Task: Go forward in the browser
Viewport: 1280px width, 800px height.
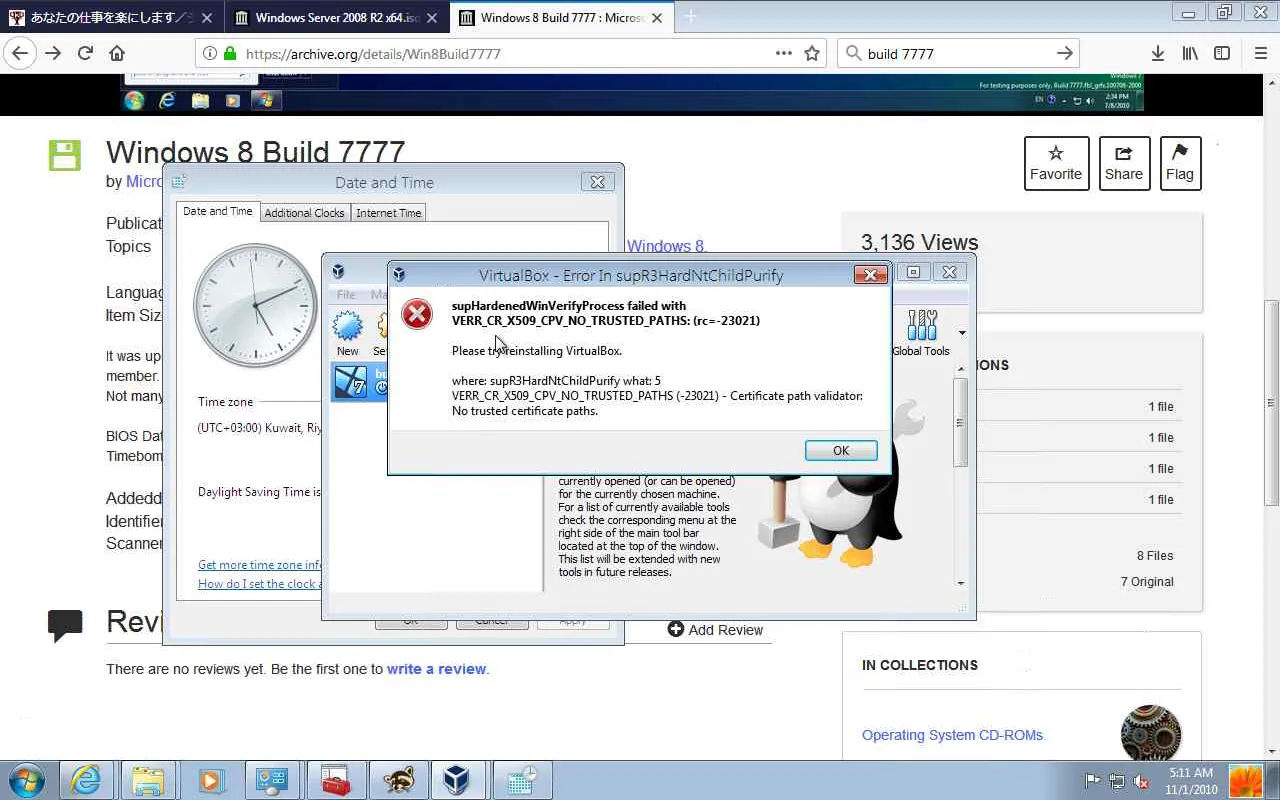Action: (53, 54)
